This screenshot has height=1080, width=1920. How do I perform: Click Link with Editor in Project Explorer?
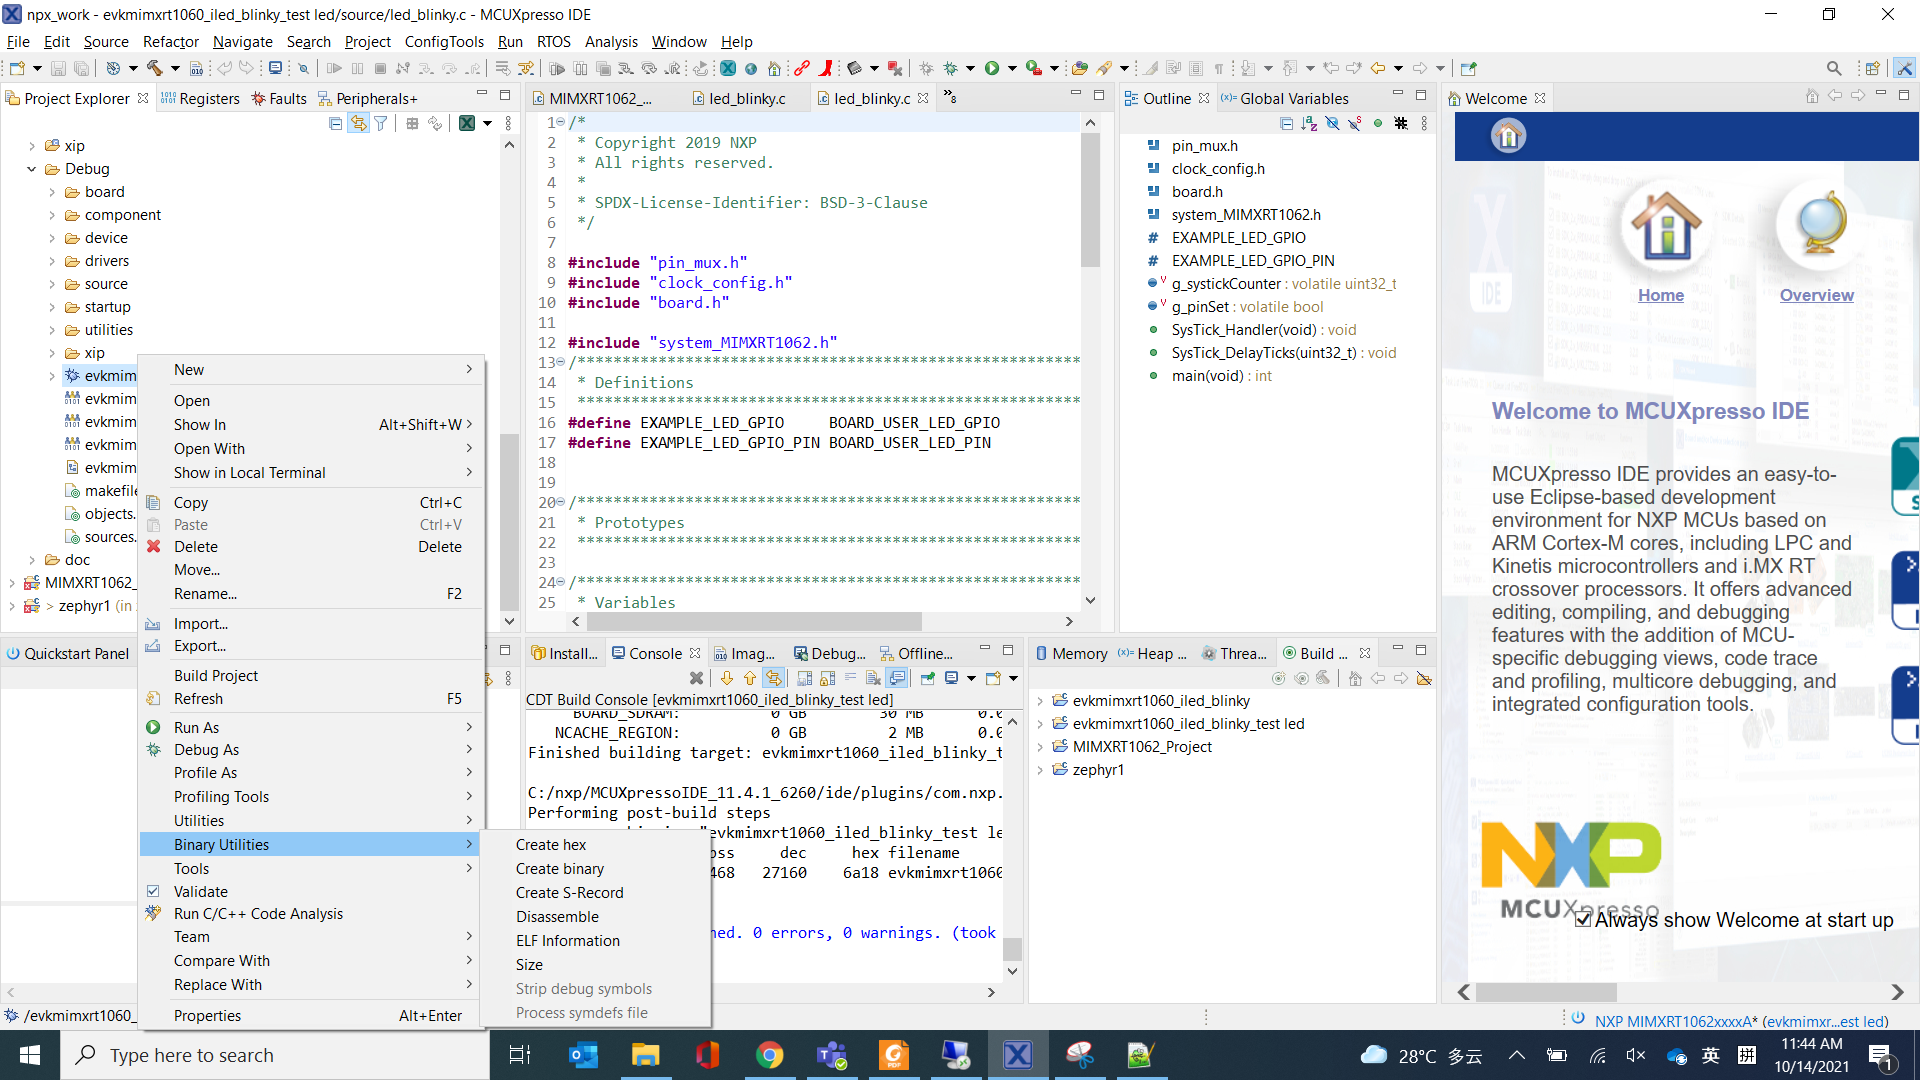click(357, 123)
